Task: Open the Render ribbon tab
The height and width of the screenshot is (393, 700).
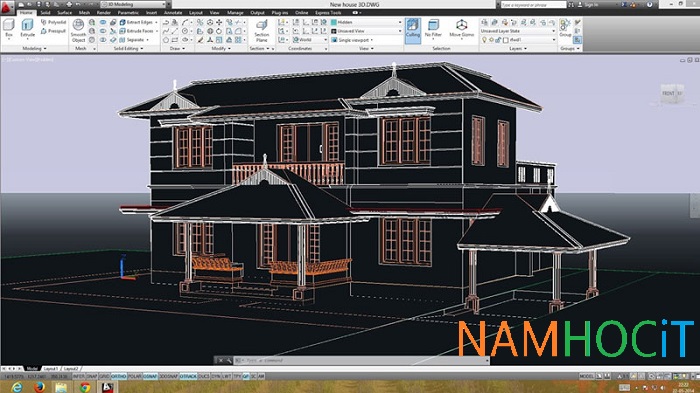Action: (x=104, y=13)
